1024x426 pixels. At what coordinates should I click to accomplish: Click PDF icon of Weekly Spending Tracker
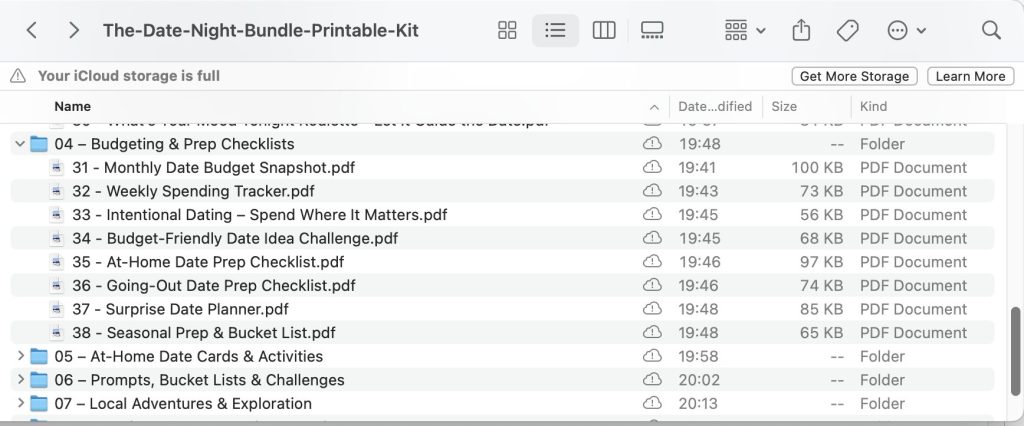point(57,191)
